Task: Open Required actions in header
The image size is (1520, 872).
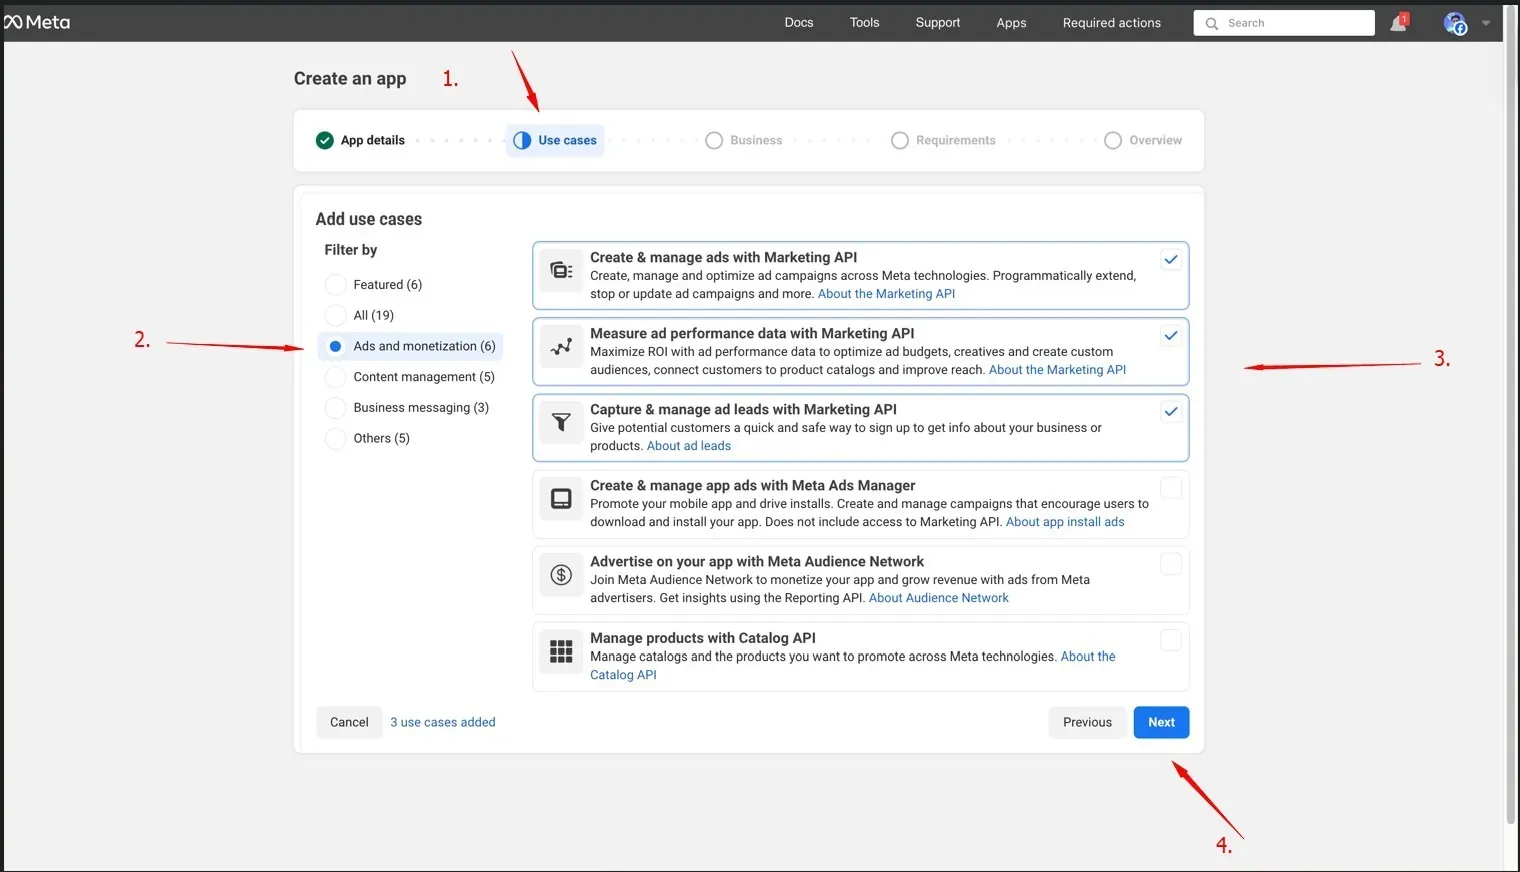Action: [1112, 23]
